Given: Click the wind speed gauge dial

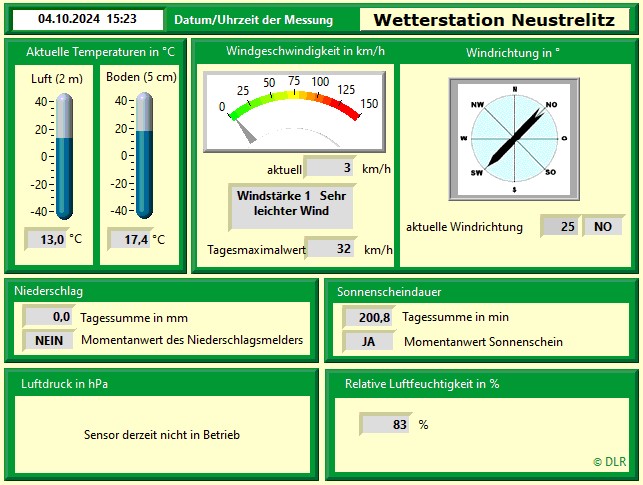Looking at the screenshot, I should [292, 112].
